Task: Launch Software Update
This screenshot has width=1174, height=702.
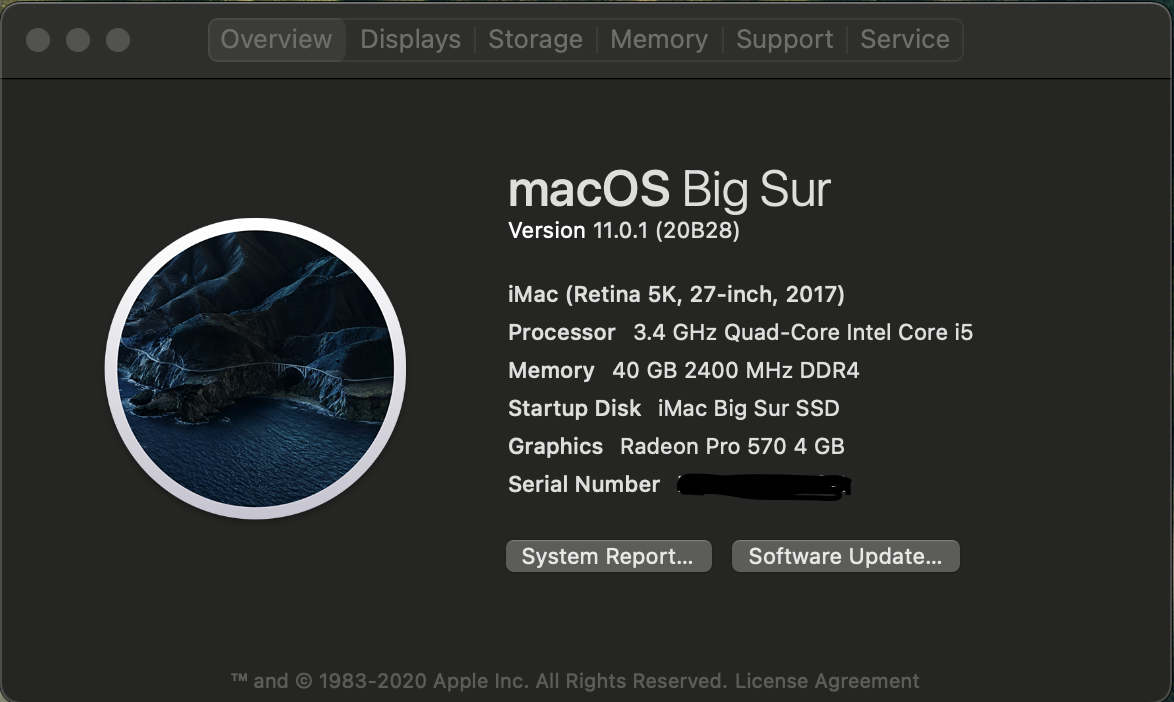Action: click(845, 557)
